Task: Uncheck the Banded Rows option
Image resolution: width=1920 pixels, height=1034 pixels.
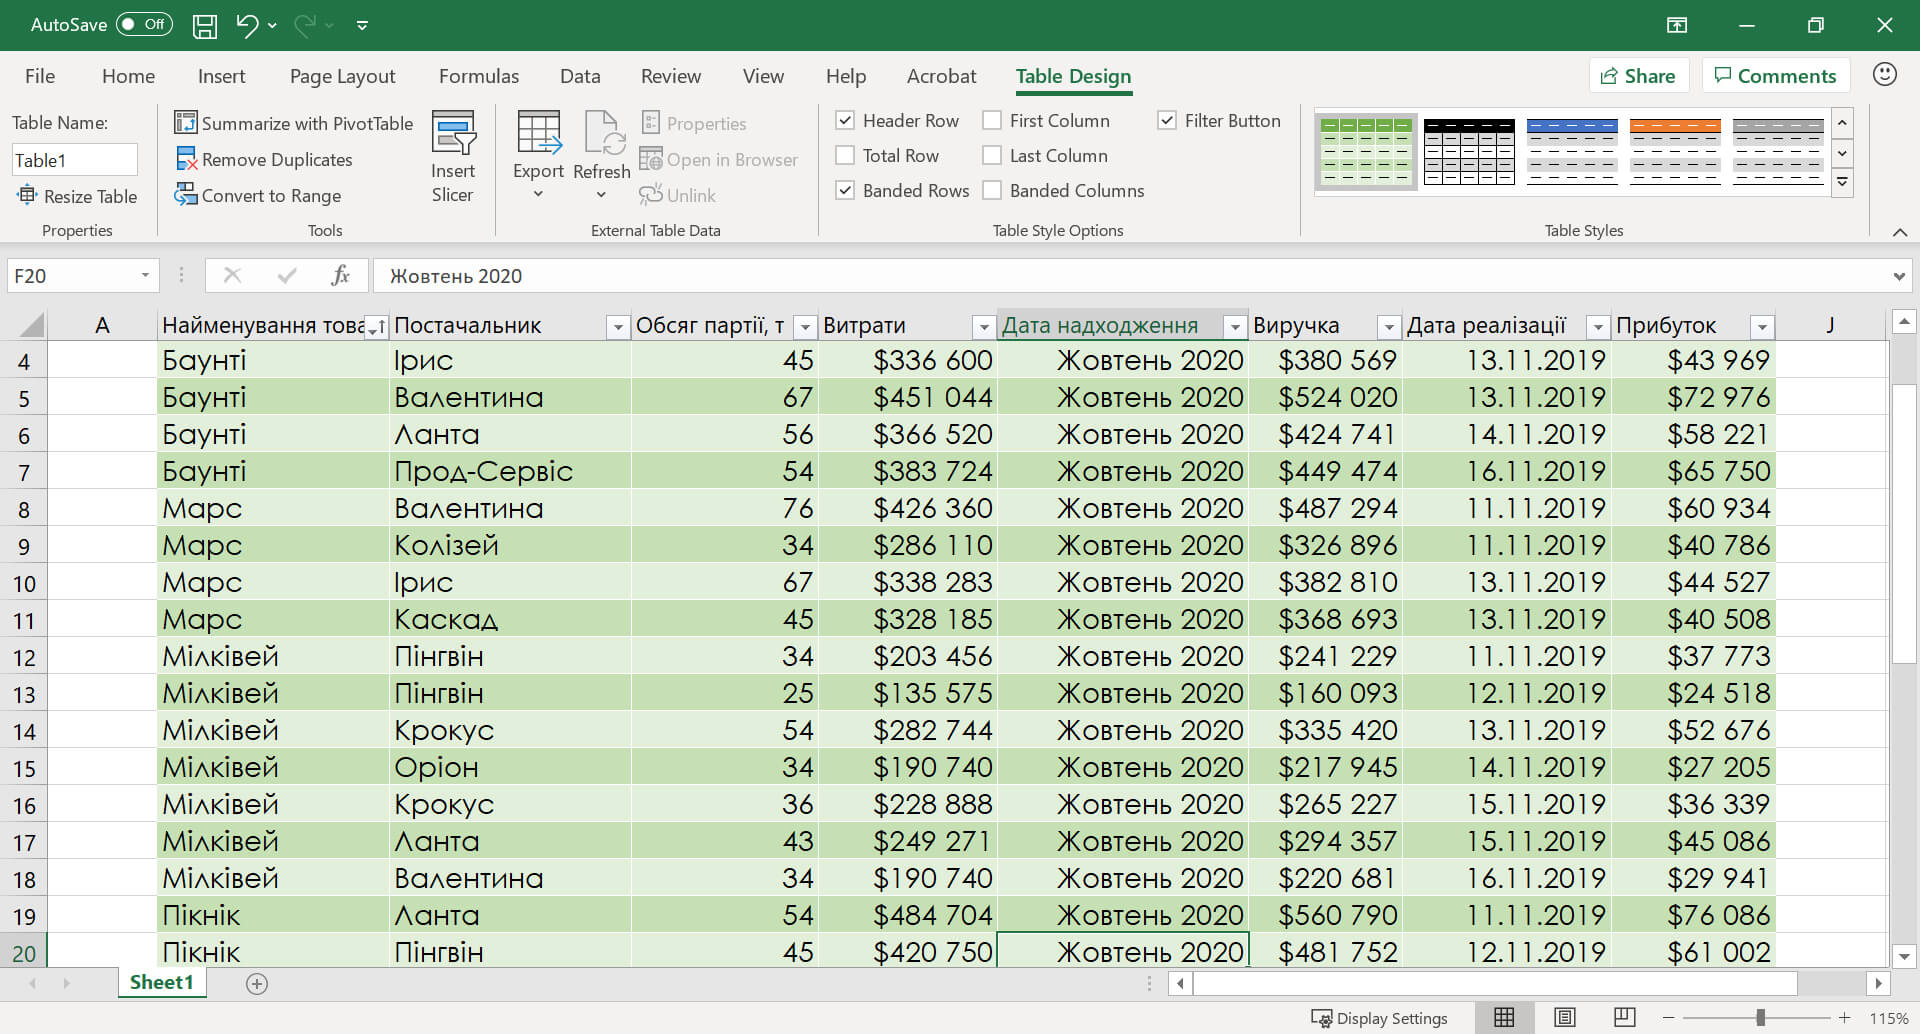Action: click(845, 191)
